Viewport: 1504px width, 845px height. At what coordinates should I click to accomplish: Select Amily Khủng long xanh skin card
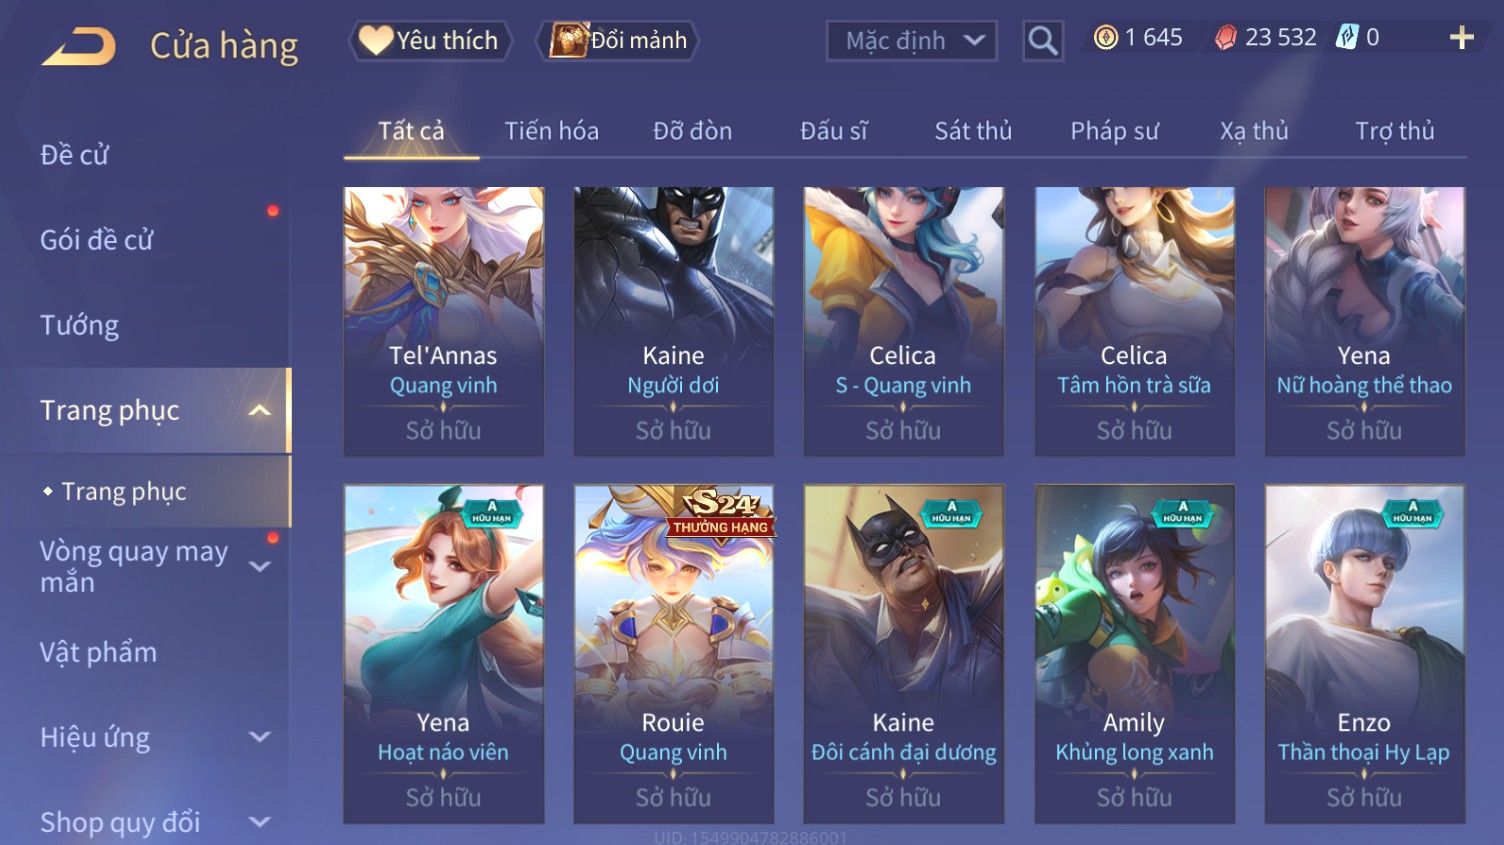(1134, 654)
